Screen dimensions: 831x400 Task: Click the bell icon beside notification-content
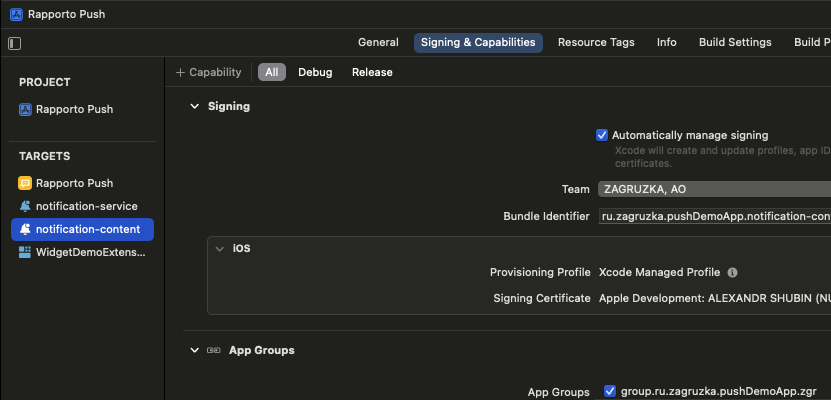[25, 229]
